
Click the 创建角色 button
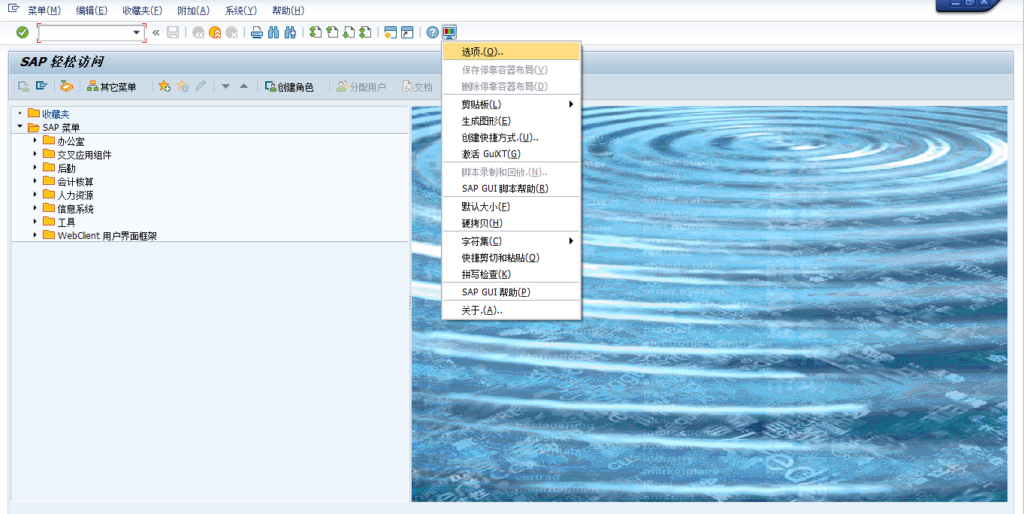(x=289, y=87)
